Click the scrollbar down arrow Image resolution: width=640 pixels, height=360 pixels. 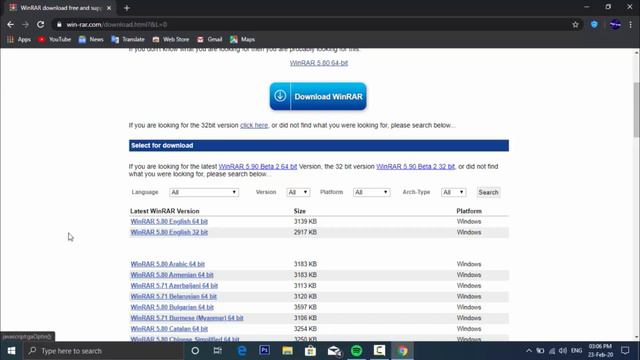point(636,338)
